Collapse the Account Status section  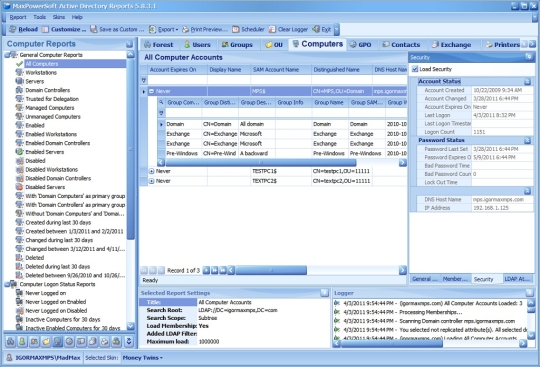pos(527,82)
